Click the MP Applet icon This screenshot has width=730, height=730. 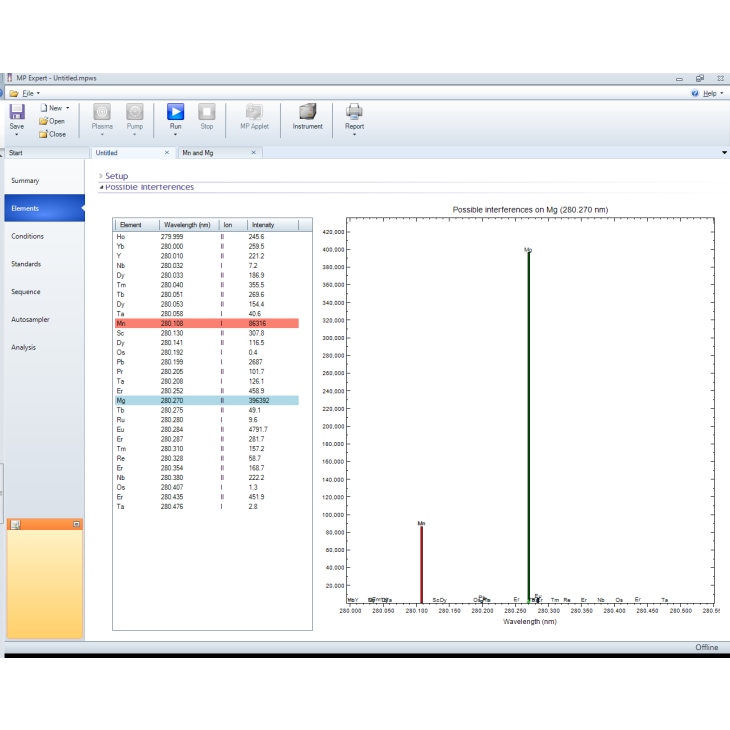[254, 111]
